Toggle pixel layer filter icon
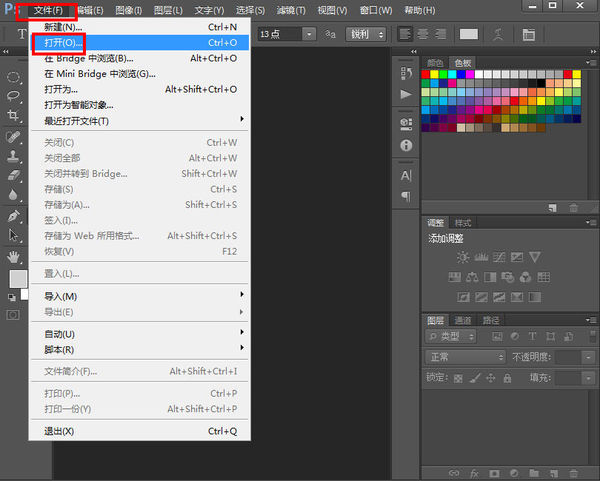 coord(497,336)
